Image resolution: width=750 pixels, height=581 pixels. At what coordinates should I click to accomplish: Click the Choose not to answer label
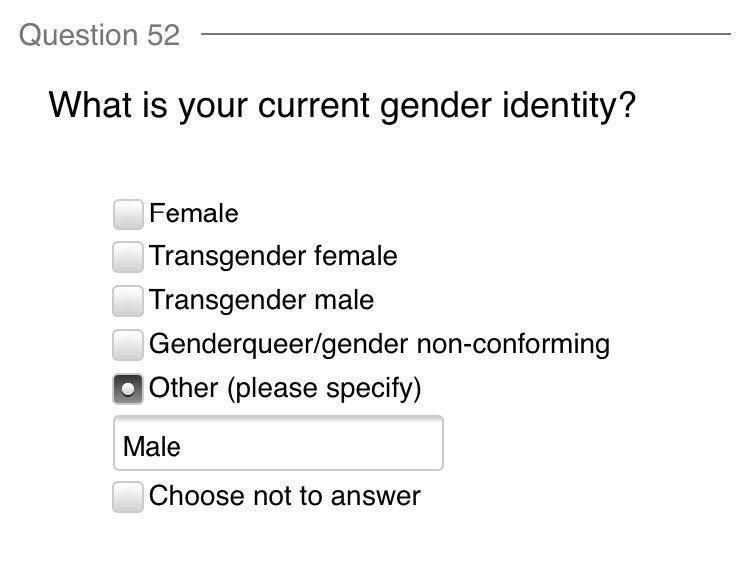[285, 497]
